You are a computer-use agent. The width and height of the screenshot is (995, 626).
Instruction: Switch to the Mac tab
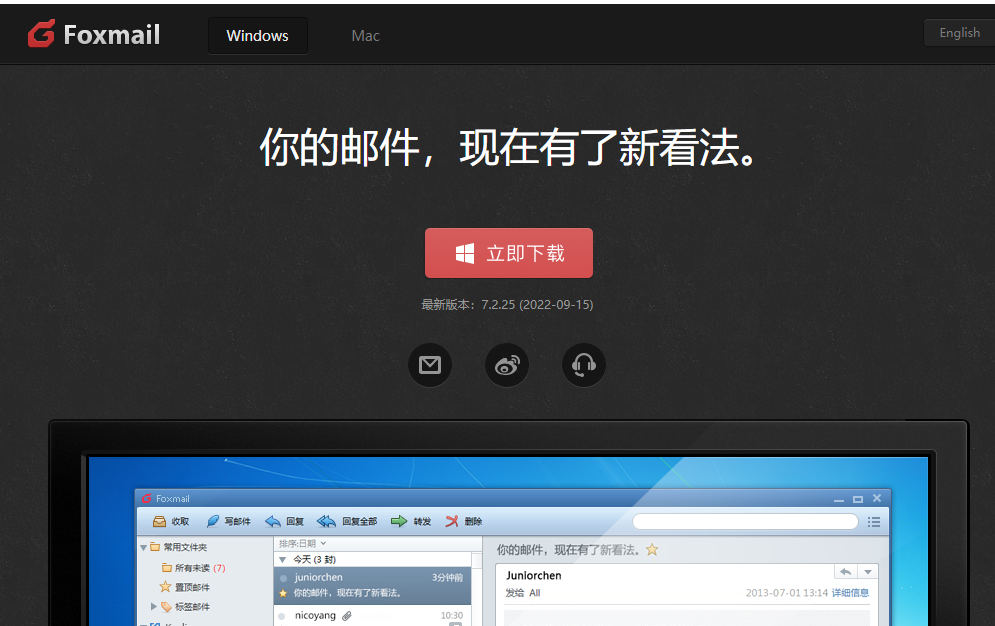coord(366,36)
